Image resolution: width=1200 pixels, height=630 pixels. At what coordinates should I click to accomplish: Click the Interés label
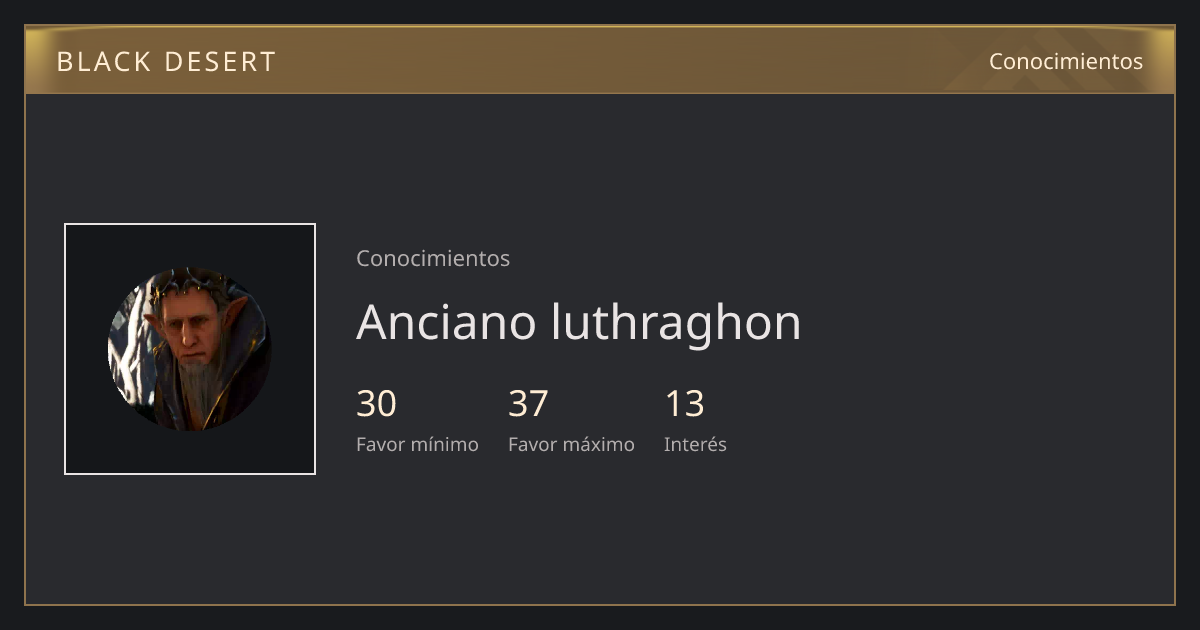[695, 444]
